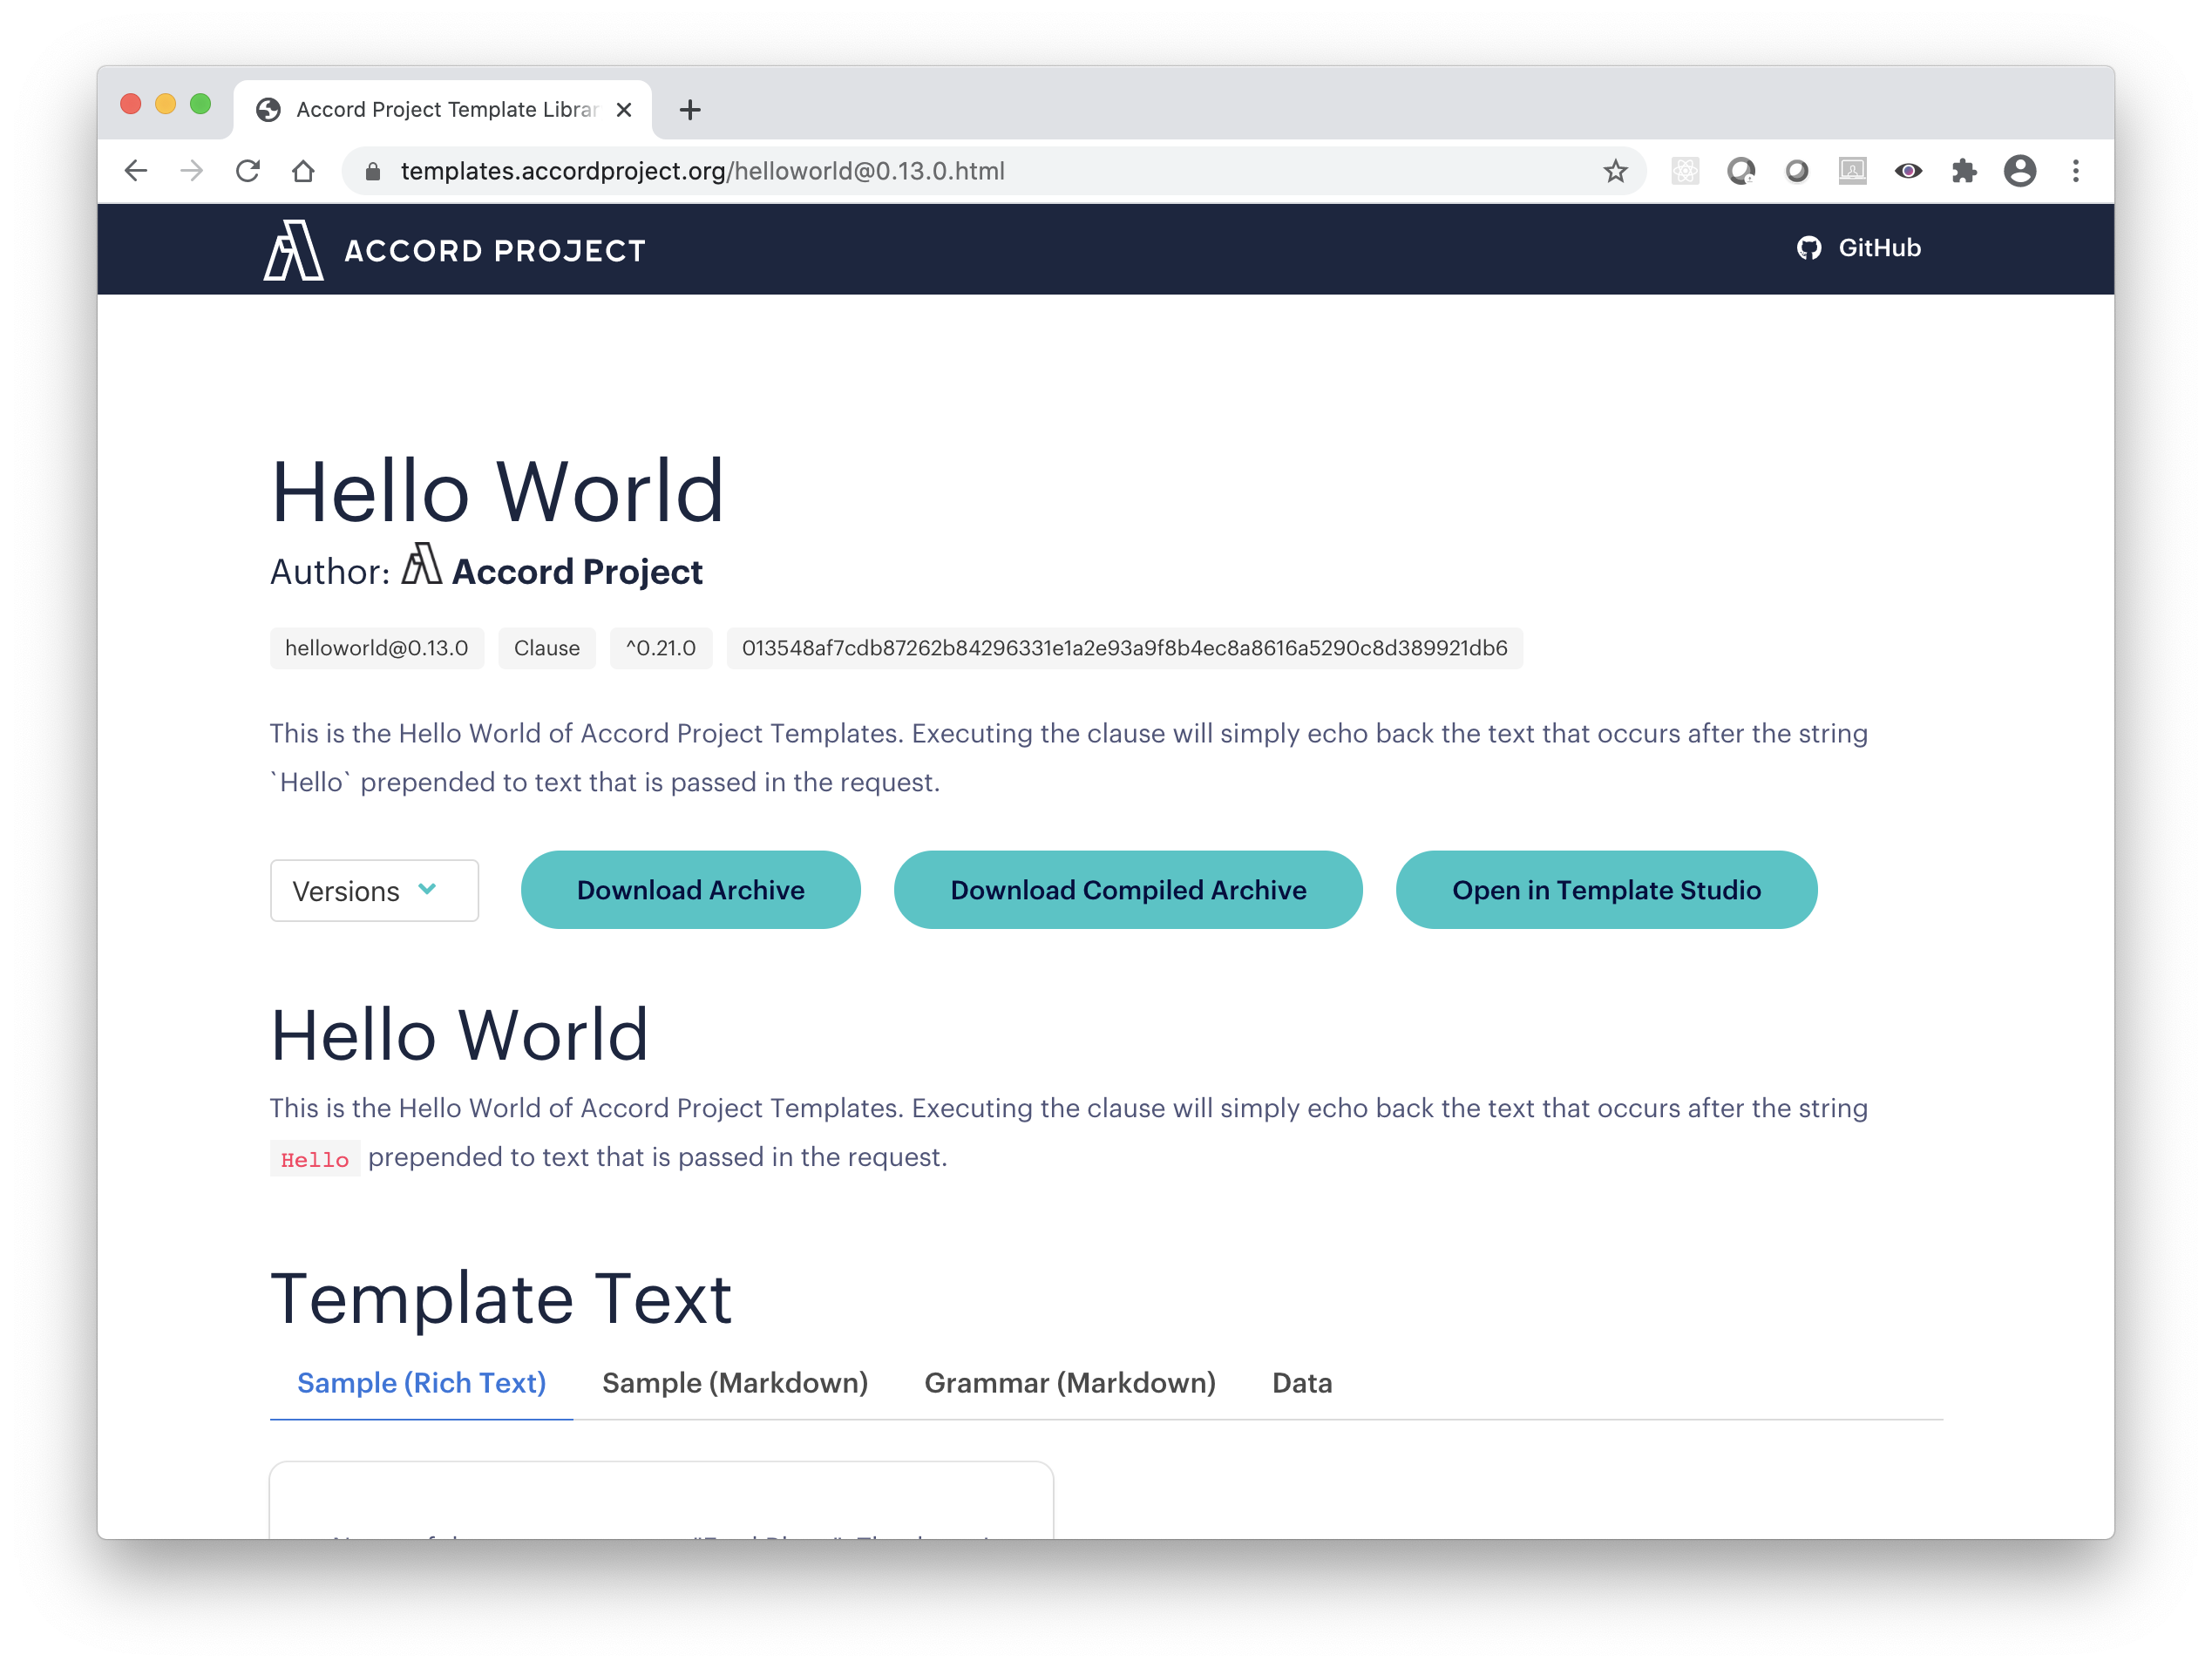Expand the Versions dropdown
This screenshot has width=2212, height=1668.
374,891
